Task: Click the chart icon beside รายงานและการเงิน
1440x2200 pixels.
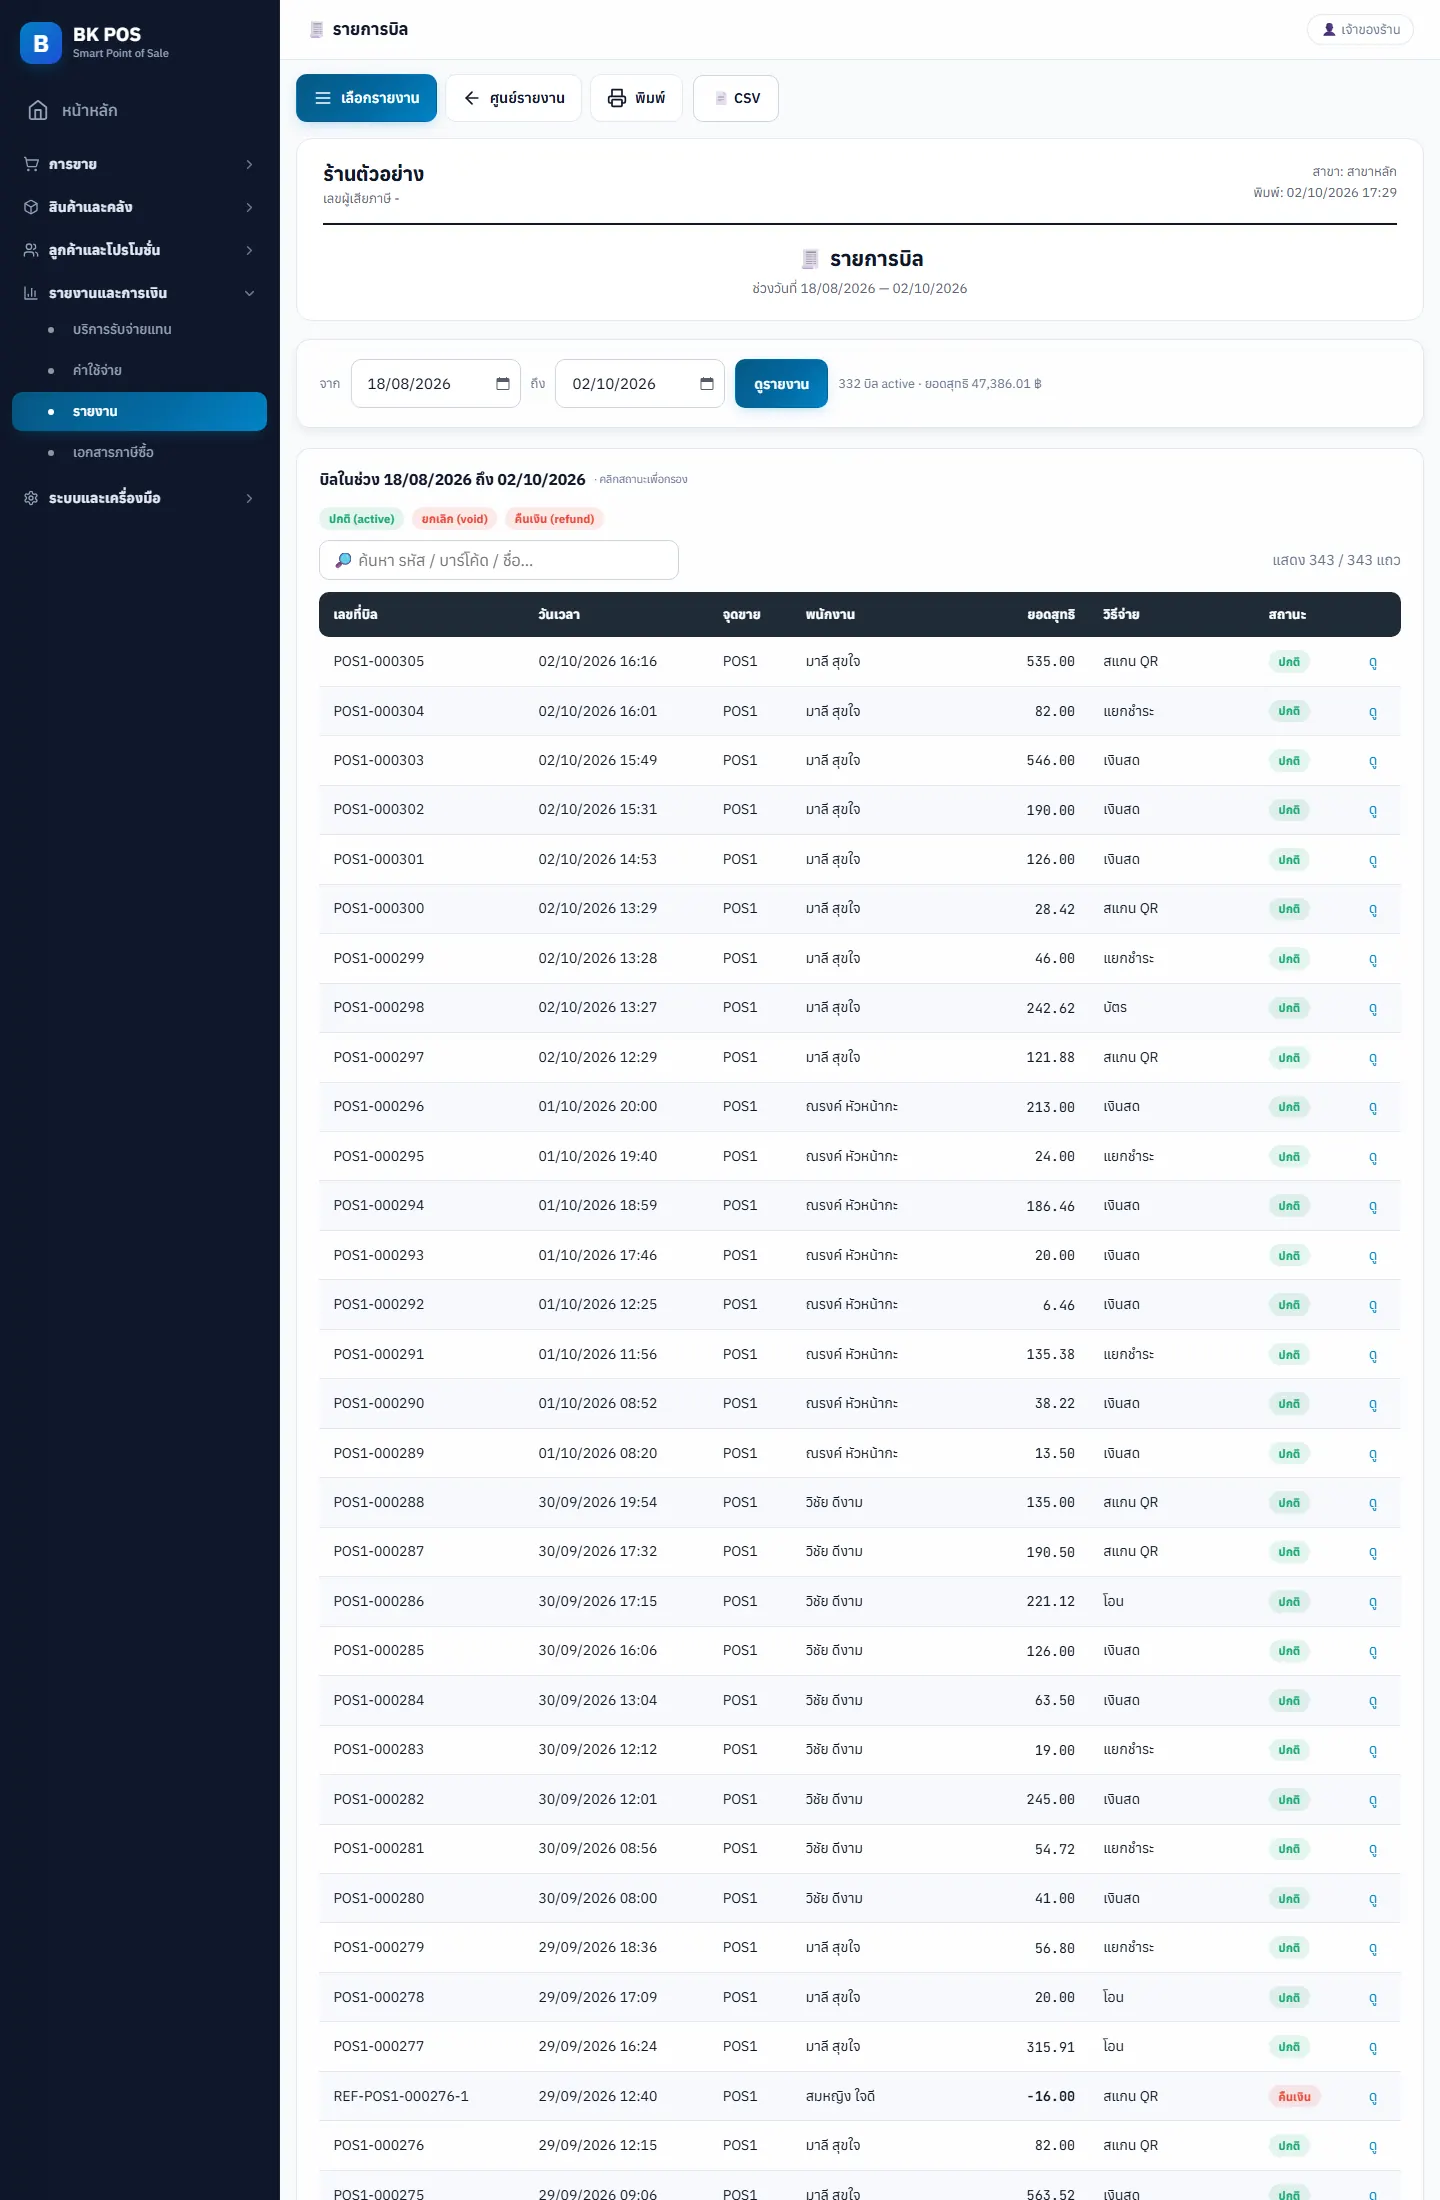Action: (x=31, y=293)
